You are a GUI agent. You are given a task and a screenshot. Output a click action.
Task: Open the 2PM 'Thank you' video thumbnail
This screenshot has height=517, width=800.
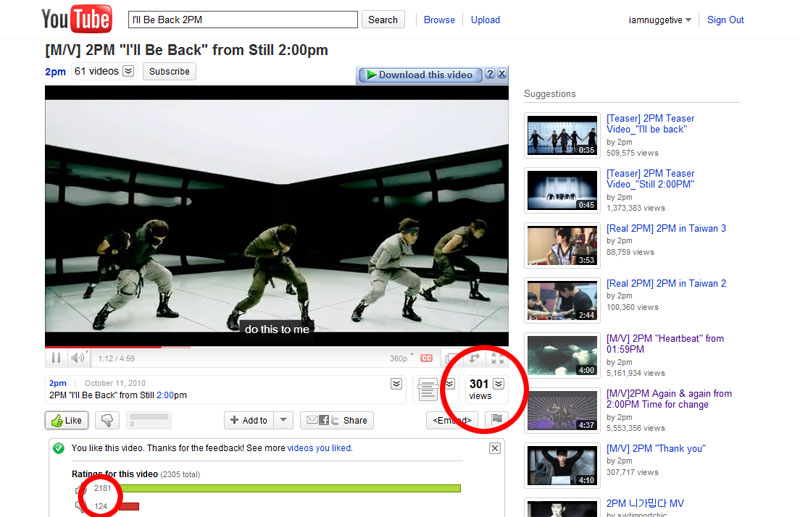pyautogui.click(x=562, y=466)
